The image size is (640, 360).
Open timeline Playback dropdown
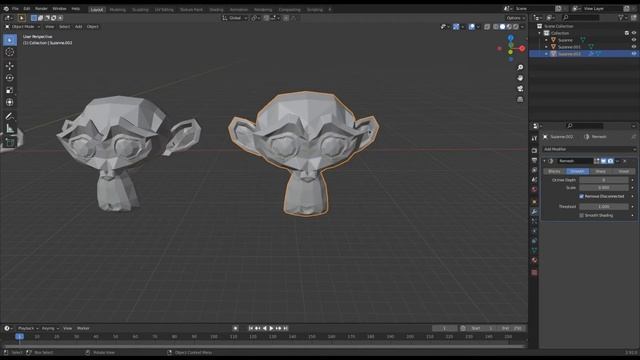click(x=28, y=329)
